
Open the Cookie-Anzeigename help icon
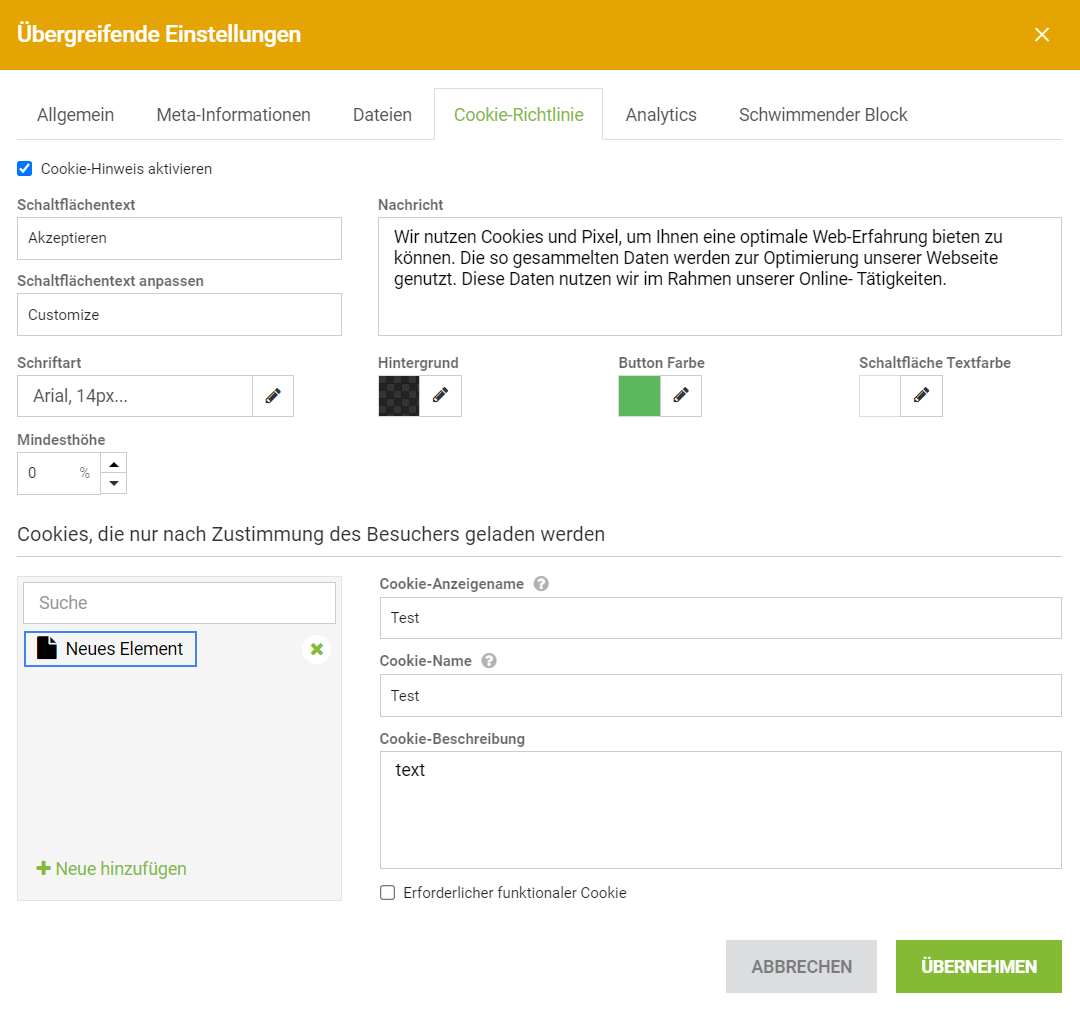[x=541, y=583]
